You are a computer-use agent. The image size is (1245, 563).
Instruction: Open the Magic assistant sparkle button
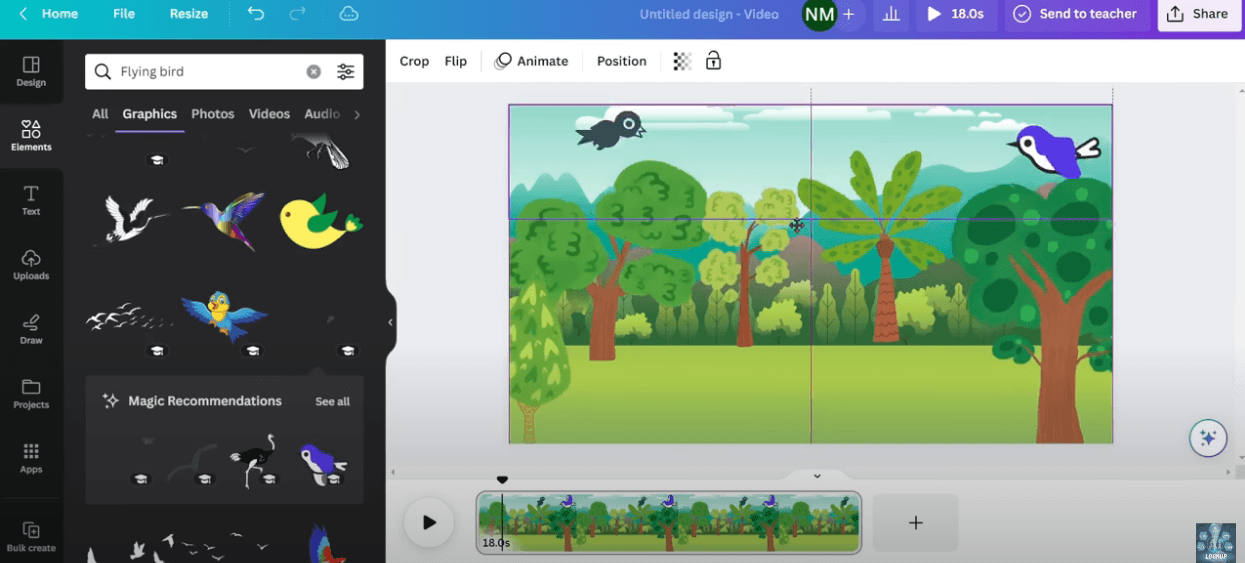(1208, 438)
